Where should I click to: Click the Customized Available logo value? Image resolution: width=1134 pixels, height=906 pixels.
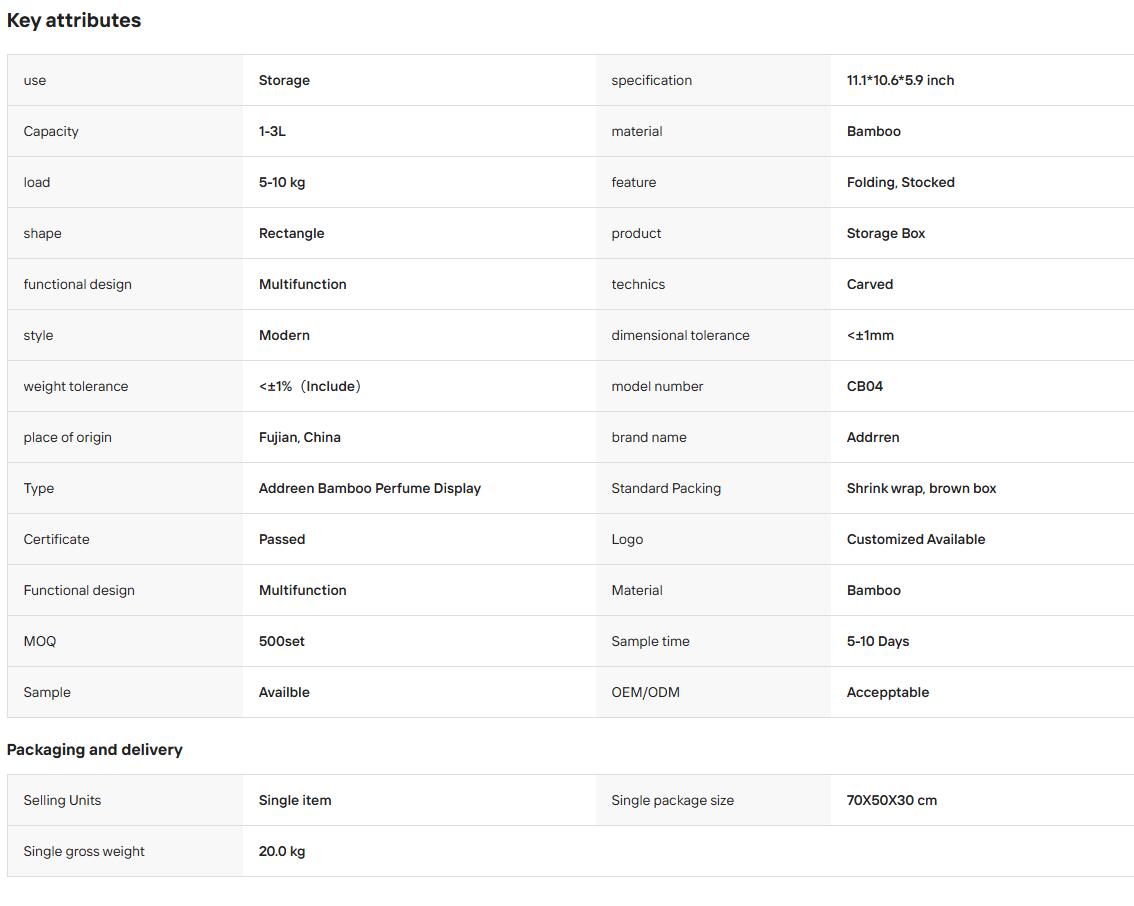pyautogui.click(x=916, y=539)
